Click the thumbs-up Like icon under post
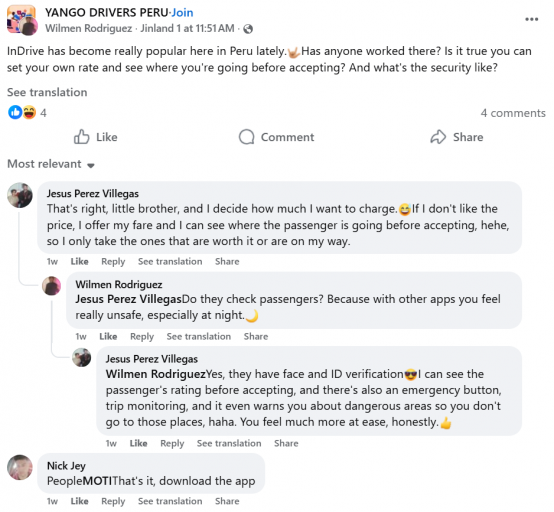This screenshot has height=512, width=554. tap(81, 137)
